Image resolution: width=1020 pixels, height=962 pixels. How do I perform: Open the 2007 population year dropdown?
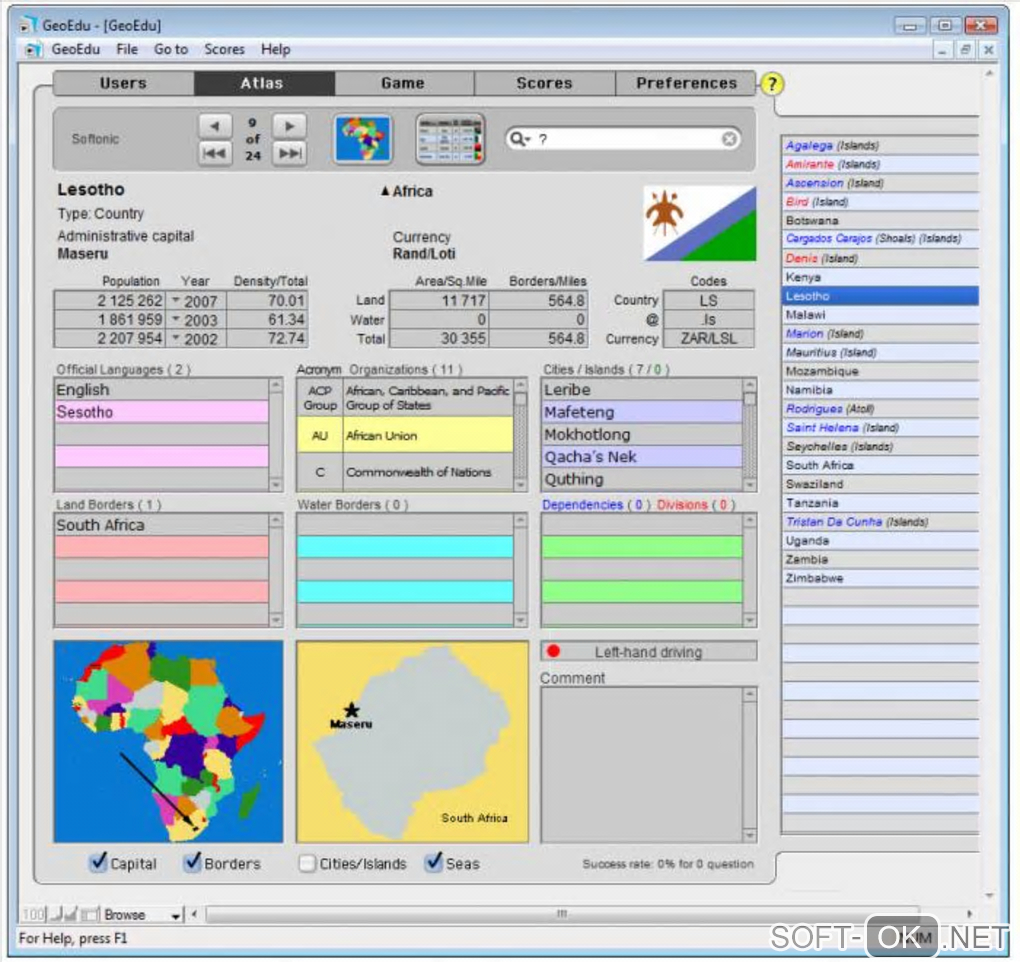(176, 300)
